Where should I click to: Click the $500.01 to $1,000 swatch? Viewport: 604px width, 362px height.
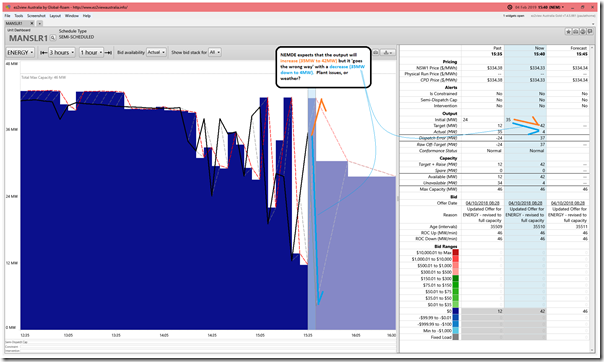coord(456,266)
